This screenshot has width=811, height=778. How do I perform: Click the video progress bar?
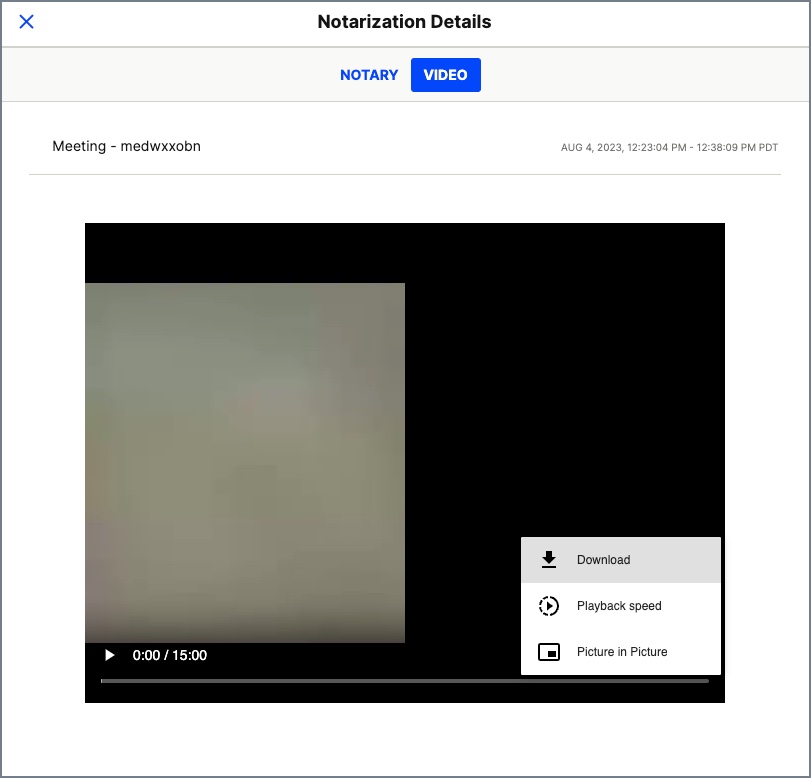404,681
